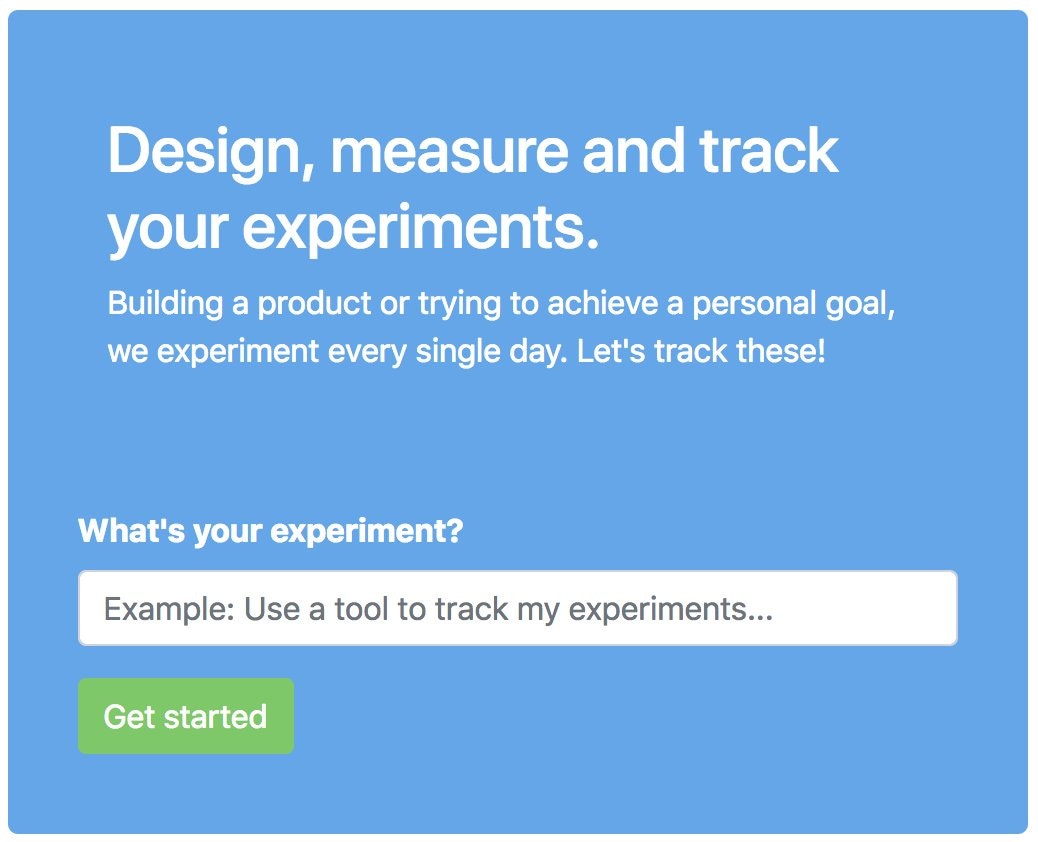1038x842 pixels.
Task: Click the "Design, measure and track" heading line
Action: click(472, 151)
